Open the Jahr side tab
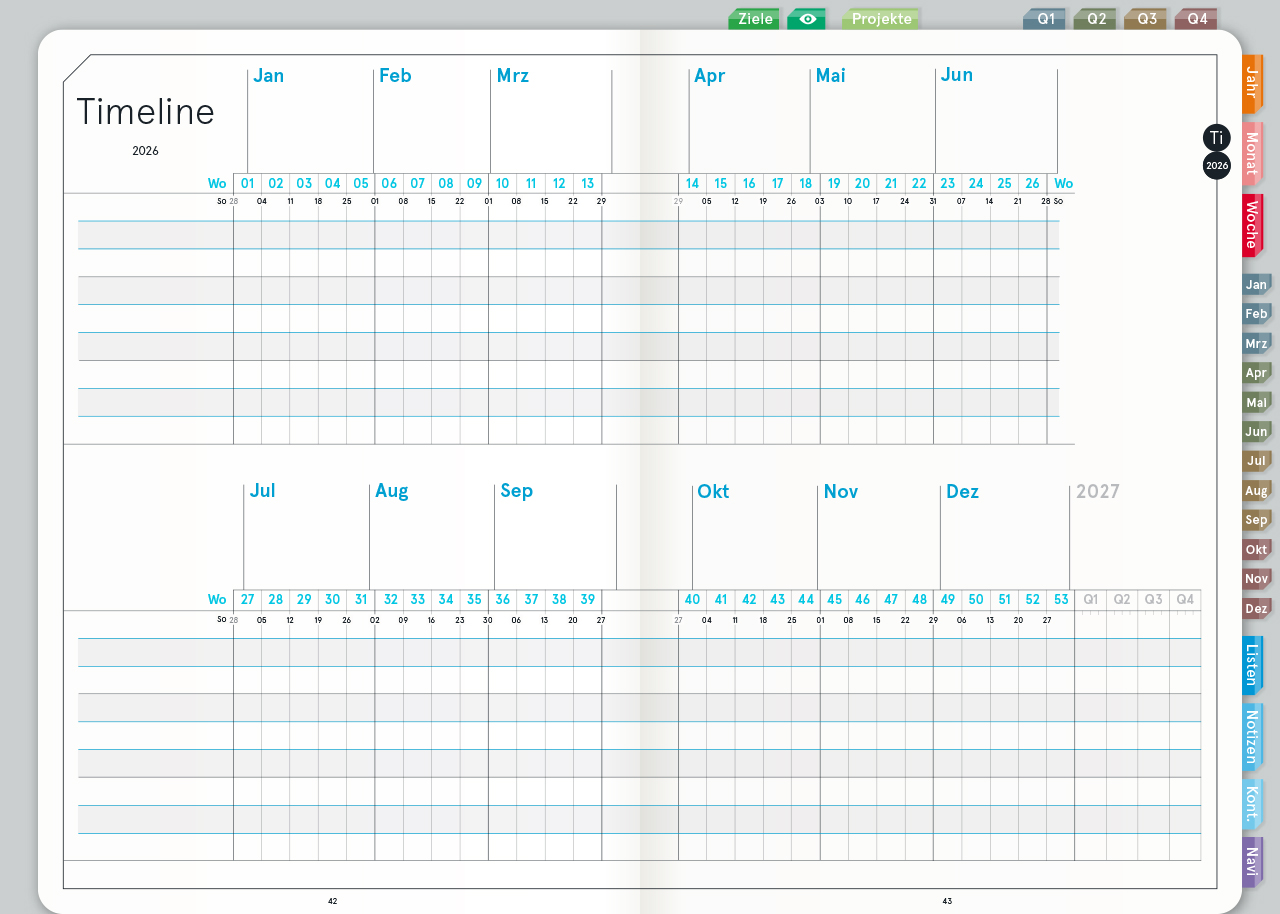1280x914 pixels. [x=1252, y=85]
